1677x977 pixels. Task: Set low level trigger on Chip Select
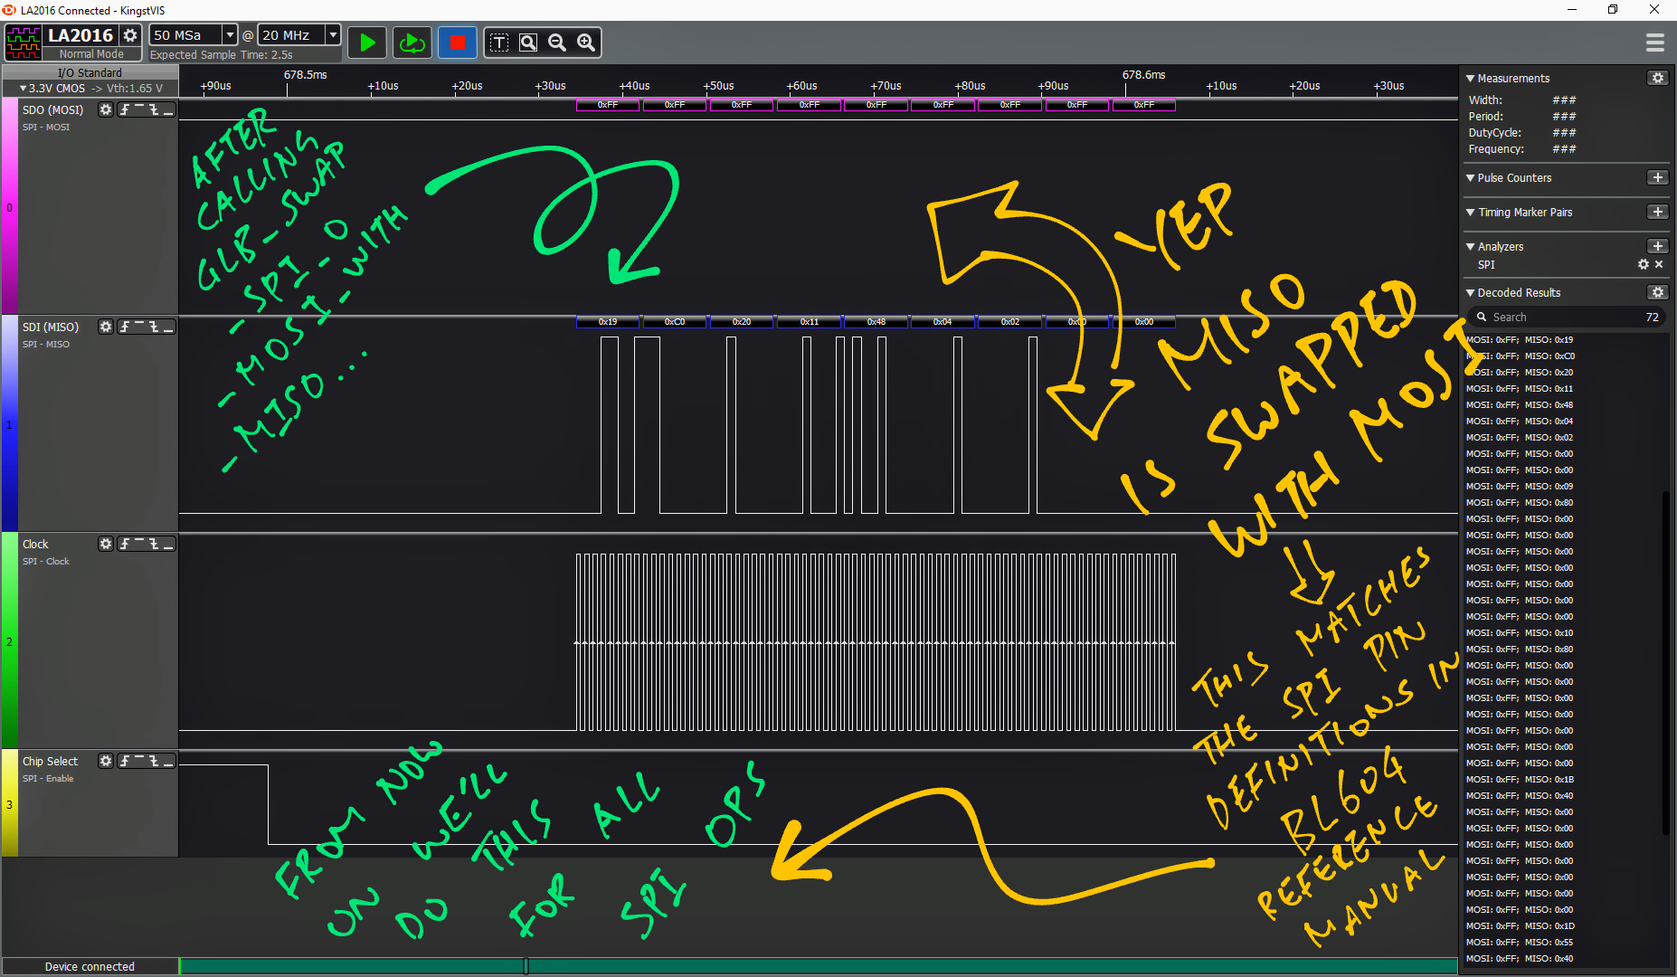point(168,762)
